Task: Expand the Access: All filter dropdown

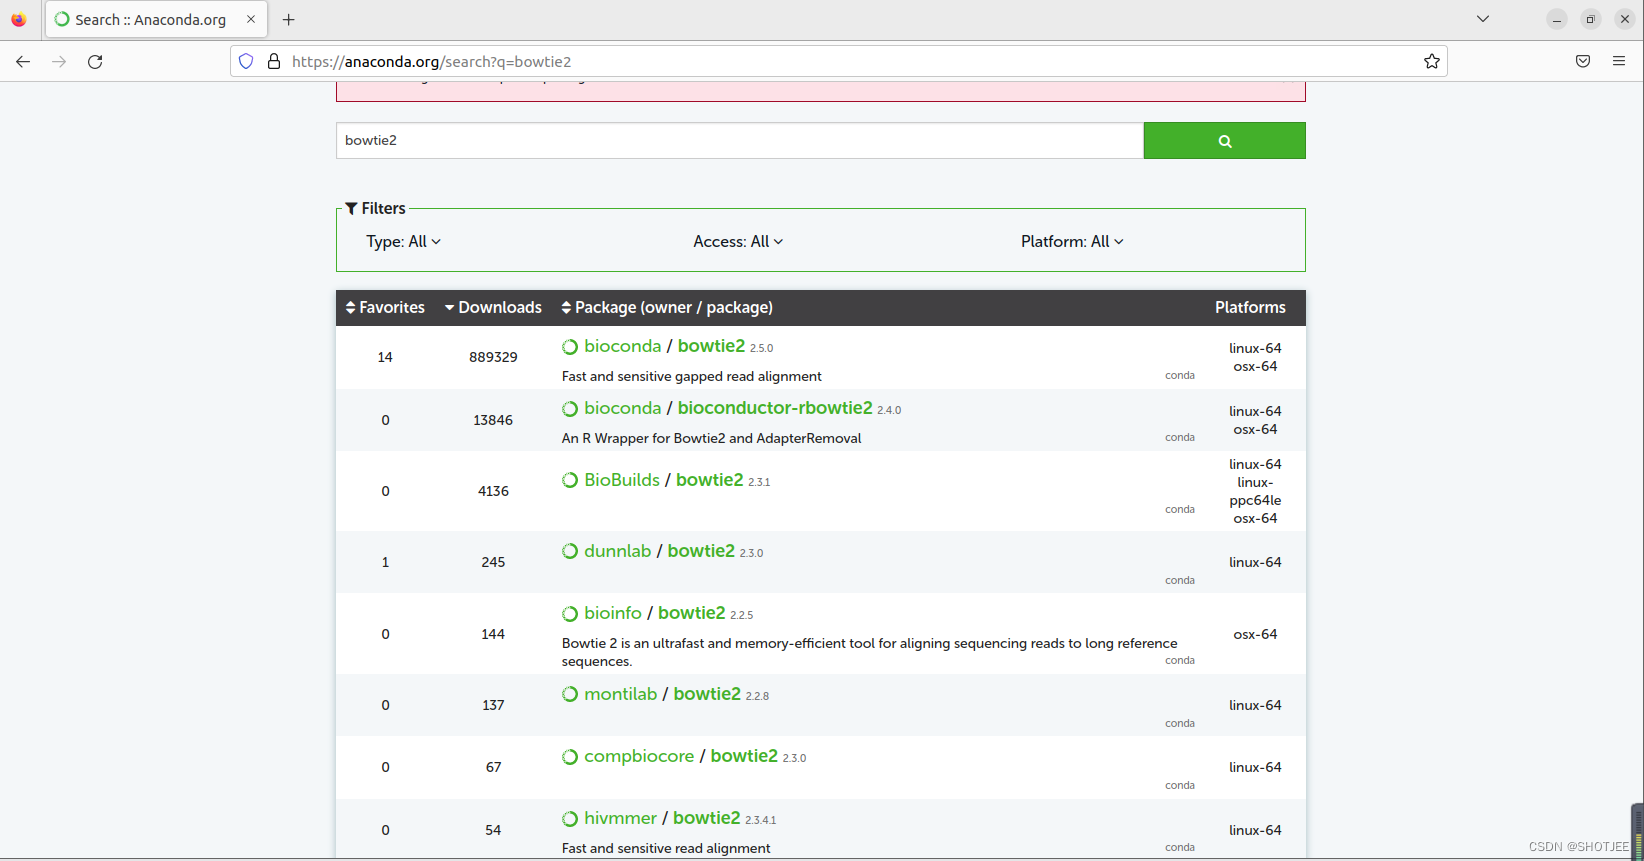Action: click(738, 242)
